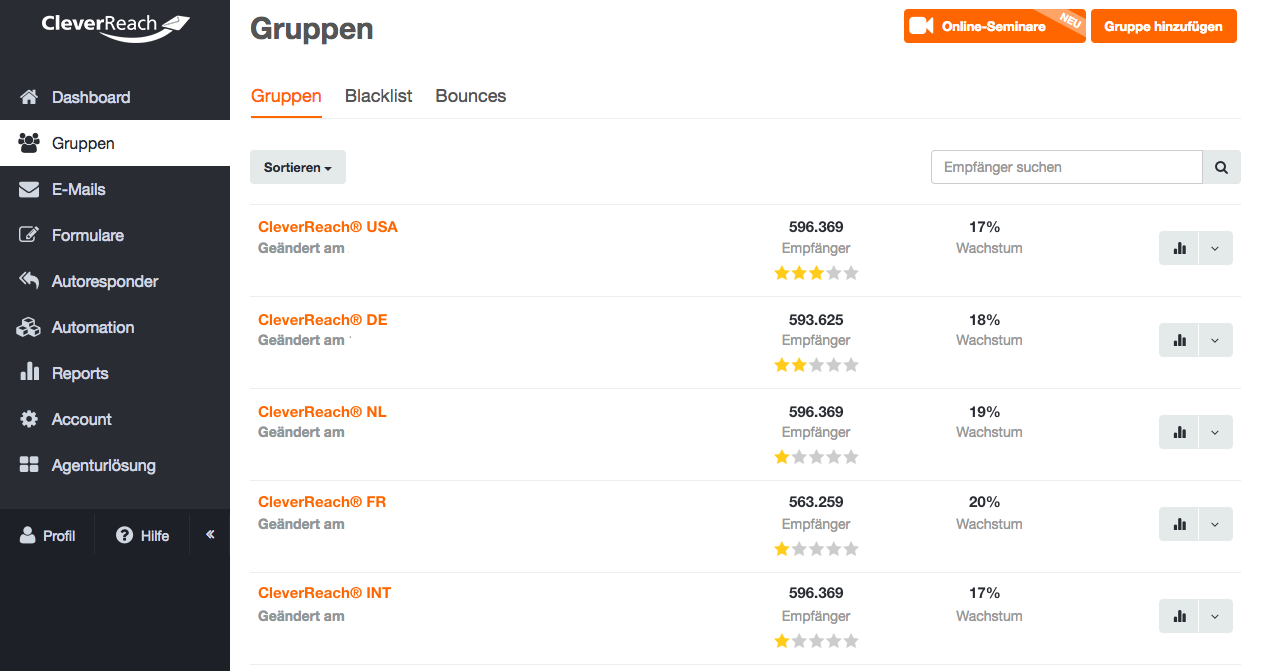Expand options dropdown for CleverReach® INT
1278x671 pixels.
coord(1215,616)
